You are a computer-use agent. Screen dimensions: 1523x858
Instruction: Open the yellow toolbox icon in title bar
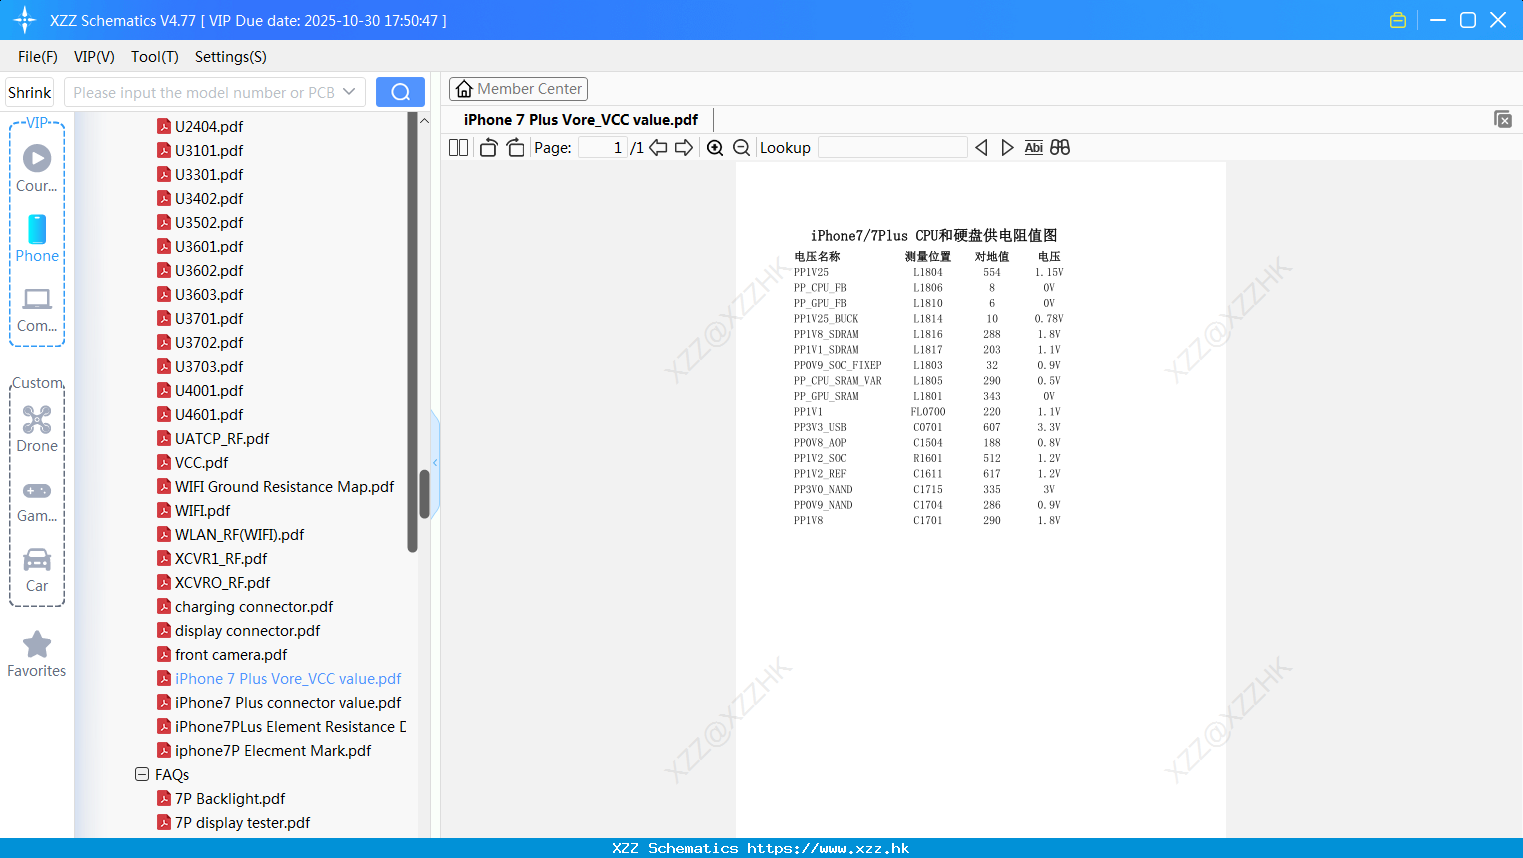pos(1398,20)
